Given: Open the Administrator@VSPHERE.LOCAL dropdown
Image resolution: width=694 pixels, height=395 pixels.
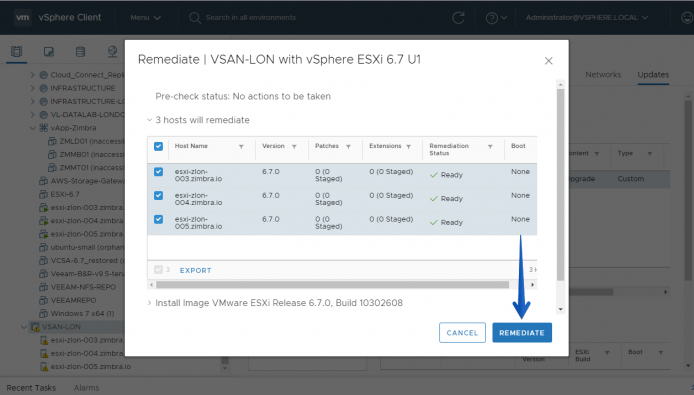Looking at the screenshot, I should click(586, 18).
